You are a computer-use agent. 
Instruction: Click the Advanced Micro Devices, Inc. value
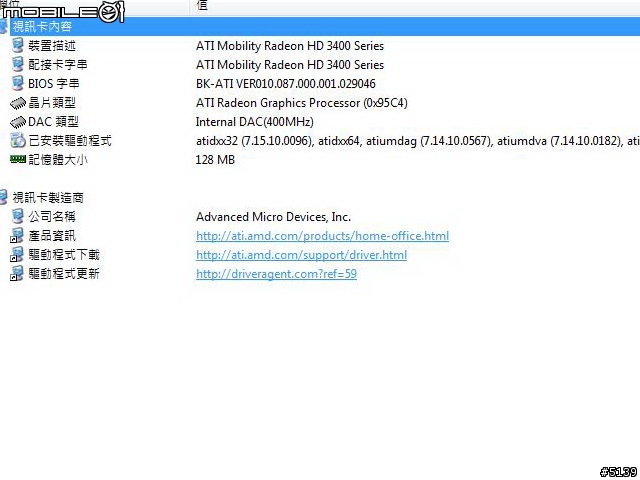[273, 217]
